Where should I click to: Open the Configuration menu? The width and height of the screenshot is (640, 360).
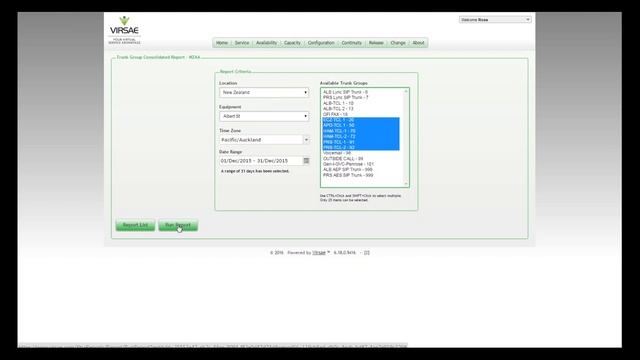click(321, 43)
